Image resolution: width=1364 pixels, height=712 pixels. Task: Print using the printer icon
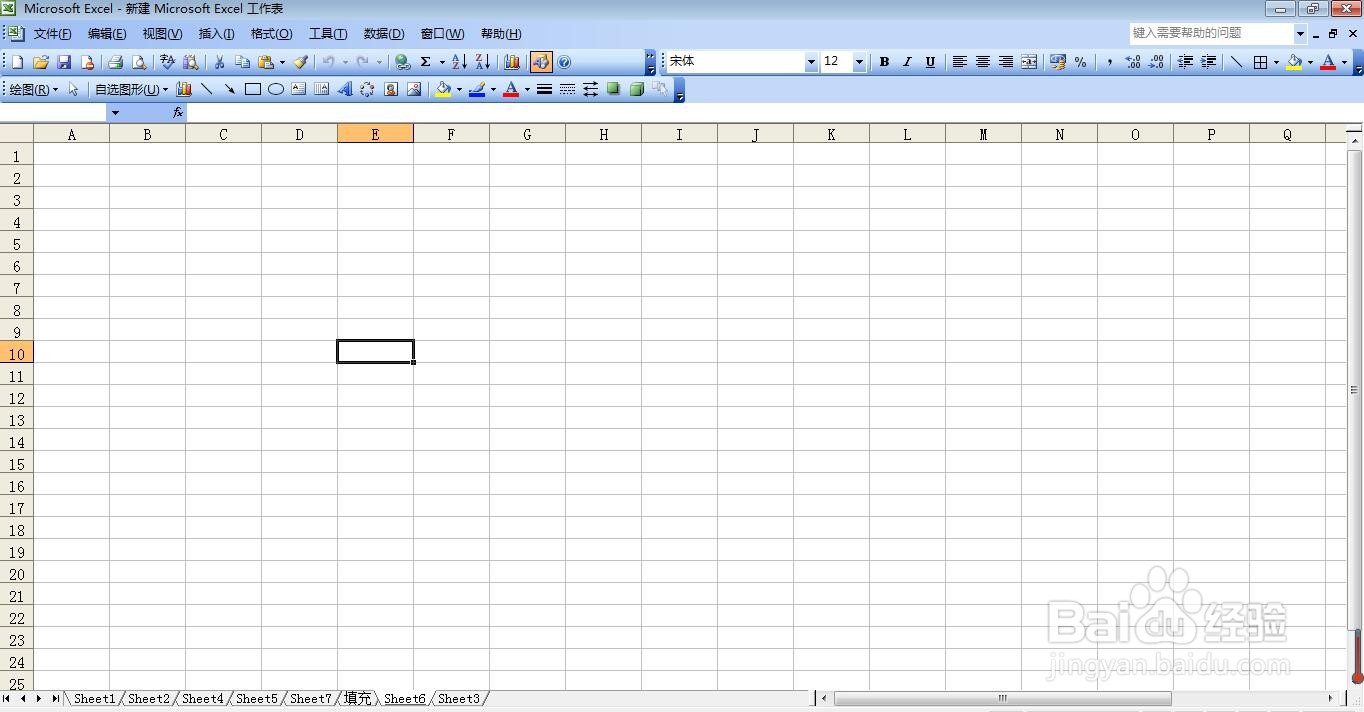tap(115, 62)
